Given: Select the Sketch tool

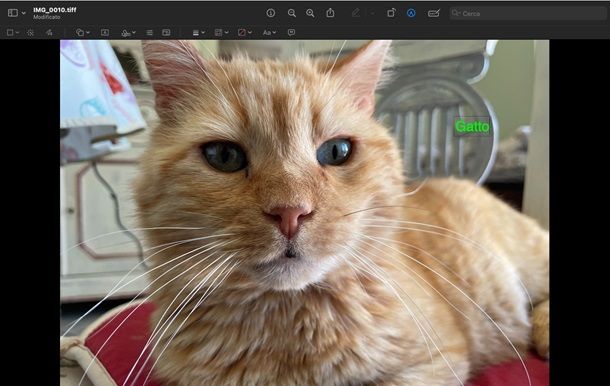Looking at the screenshot, I should coord(49,33).
